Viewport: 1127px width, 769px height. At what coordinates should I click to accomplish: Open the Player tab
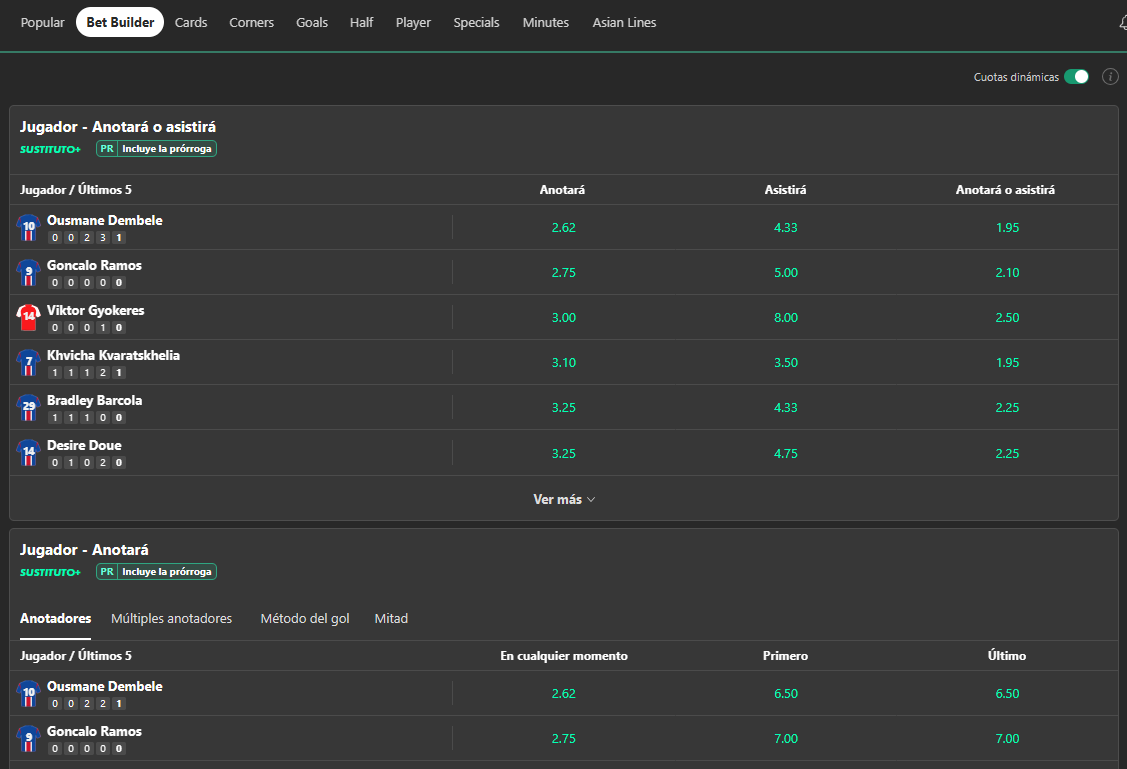click(x=413, y=22)
